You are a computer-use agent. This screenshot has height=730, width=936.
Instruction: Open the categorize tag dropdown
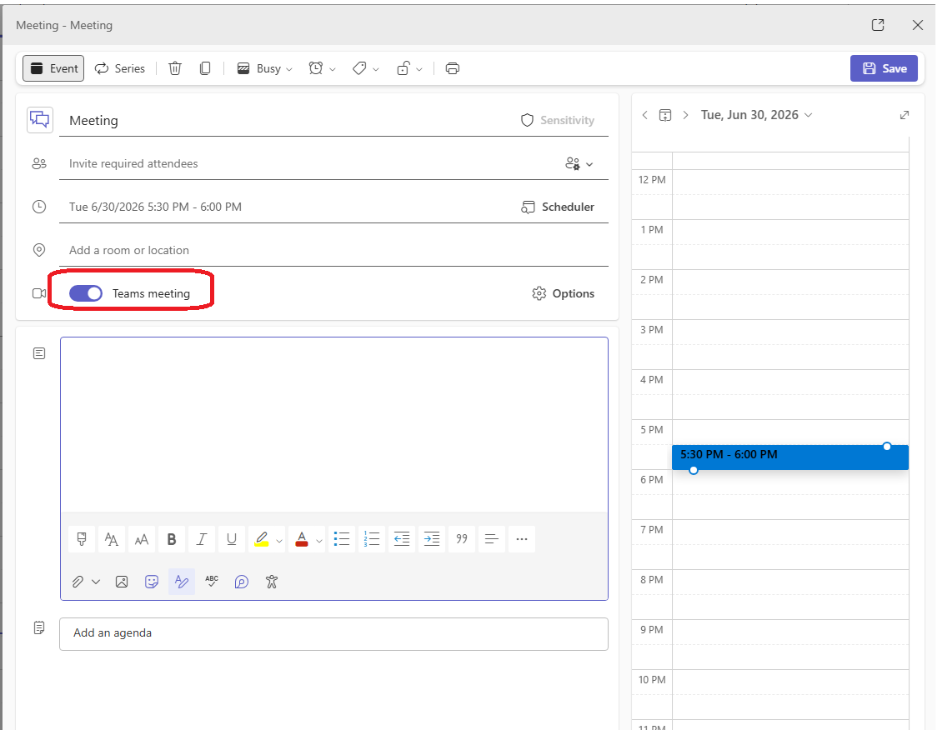coord(366,69)
